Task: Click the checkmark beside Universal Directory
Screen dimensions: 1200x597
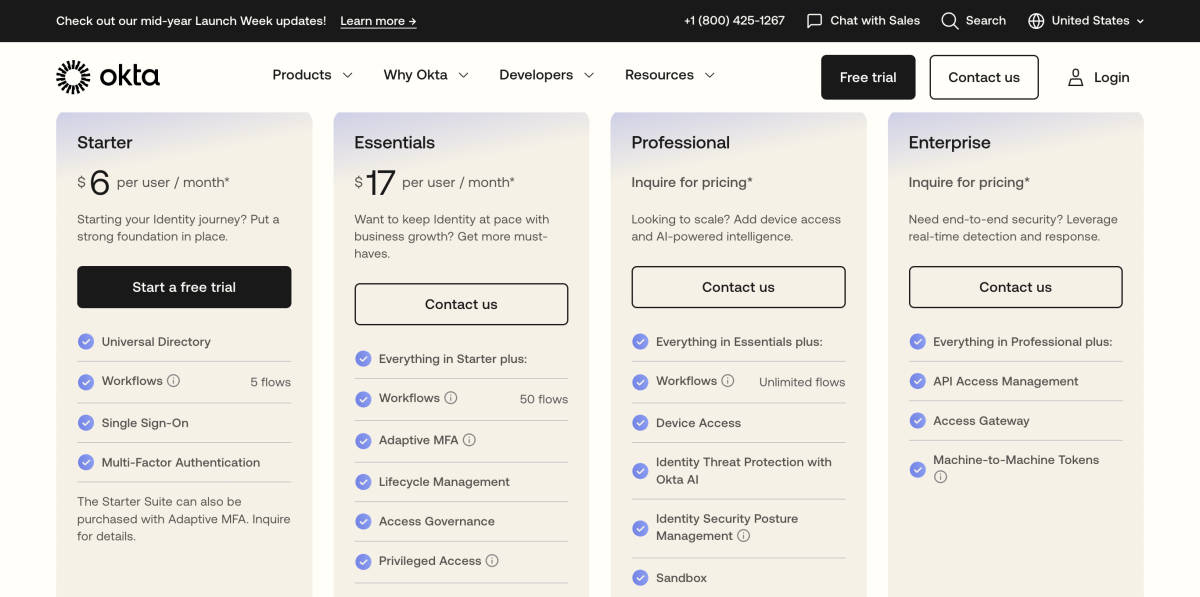Action: coord(86,341)
